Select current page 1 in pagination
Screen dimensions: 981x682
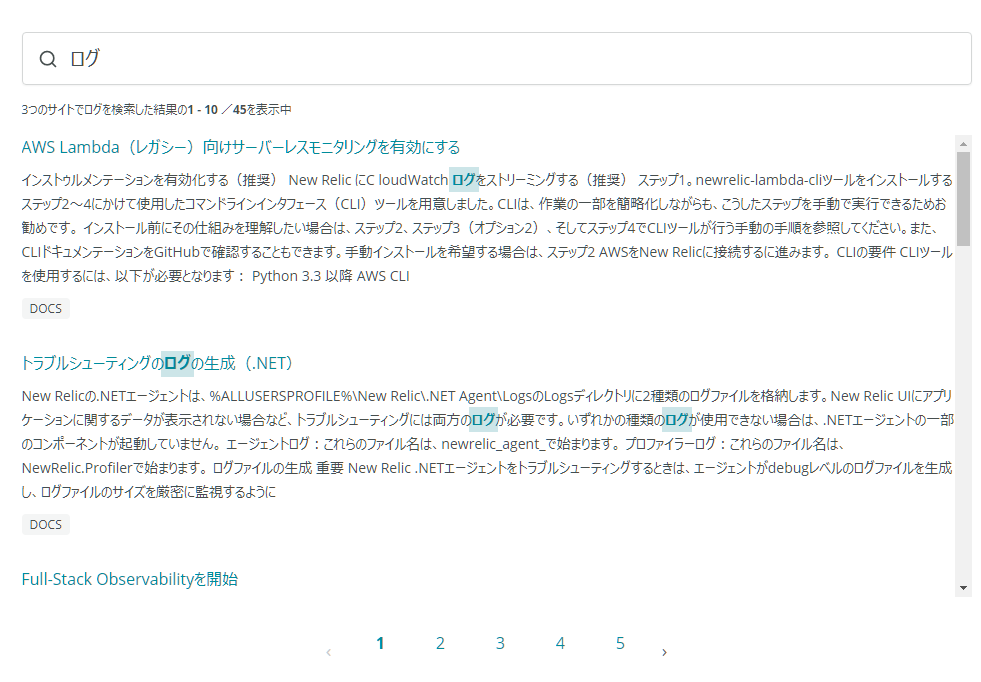(x=380, y=643)
